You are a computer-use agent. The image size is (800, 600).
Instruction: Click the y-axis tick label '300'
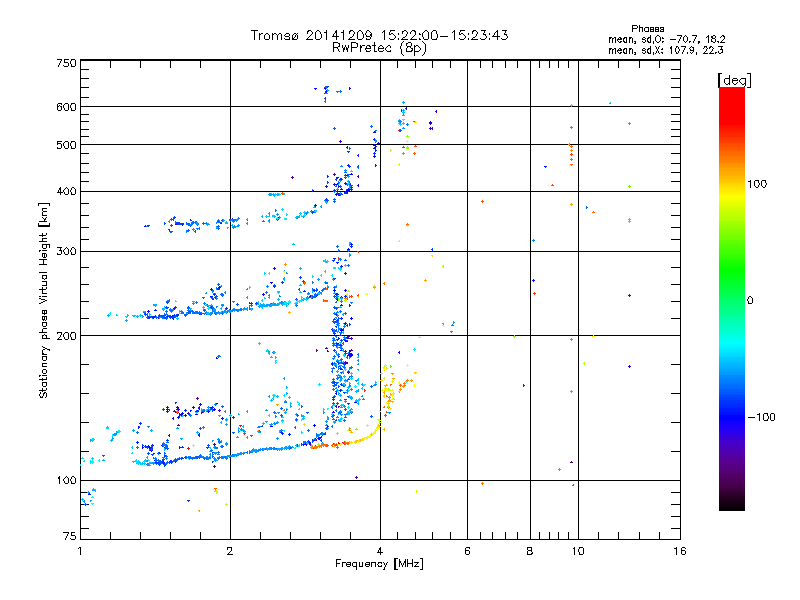(x=66, y=251)
